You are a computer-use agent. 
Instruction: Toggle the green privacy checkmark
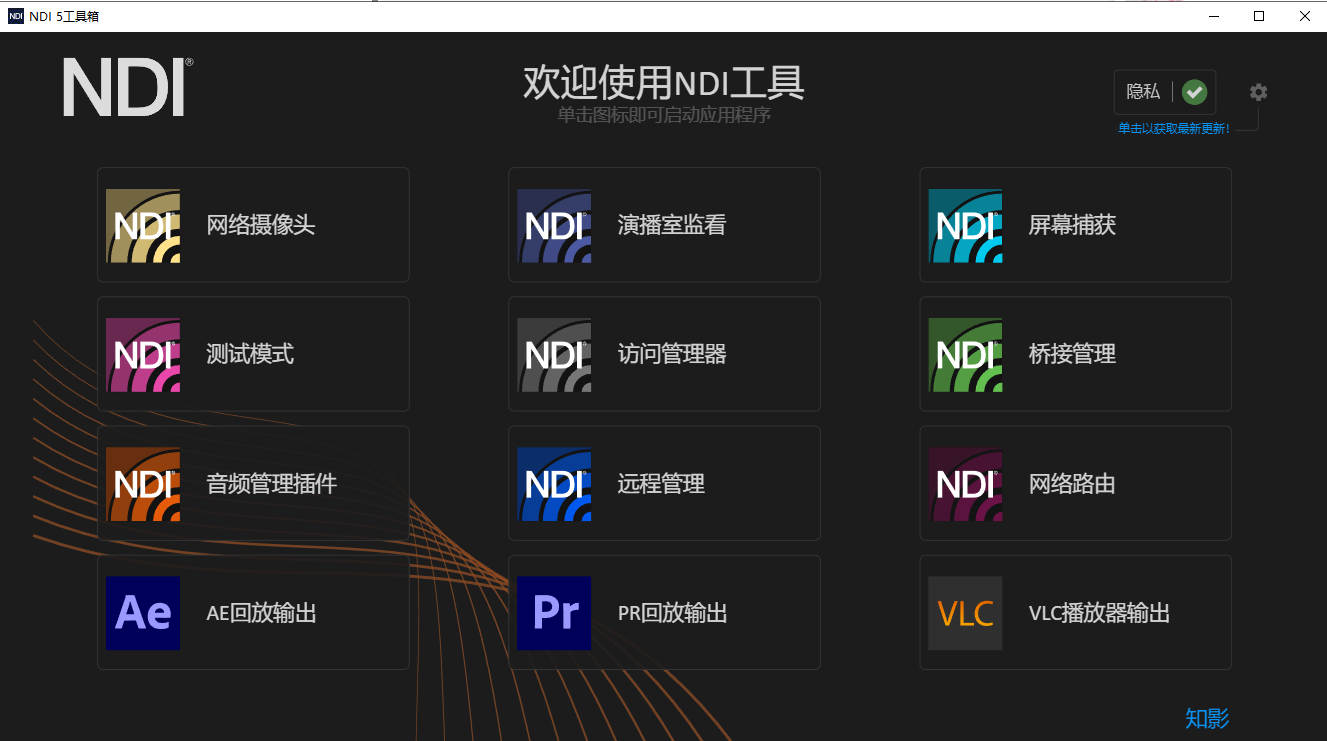tap(1194, 92)
